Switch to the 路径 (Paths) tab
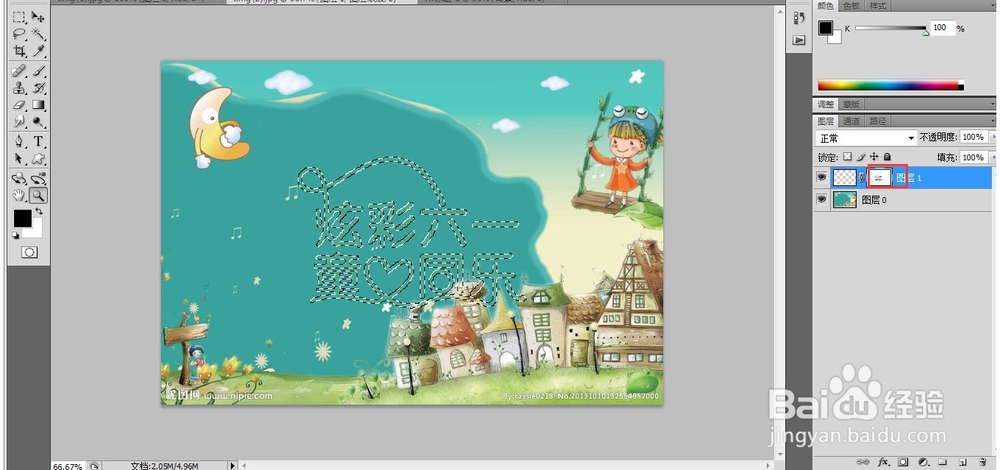The image size is (1000, 470). tap(878, 121)
